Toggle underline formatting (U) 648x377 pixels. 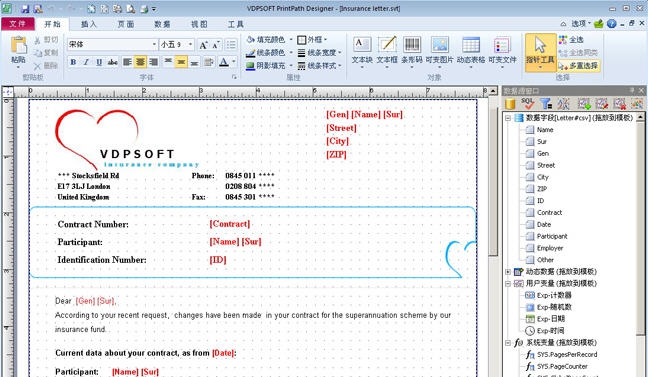[99, 62]
